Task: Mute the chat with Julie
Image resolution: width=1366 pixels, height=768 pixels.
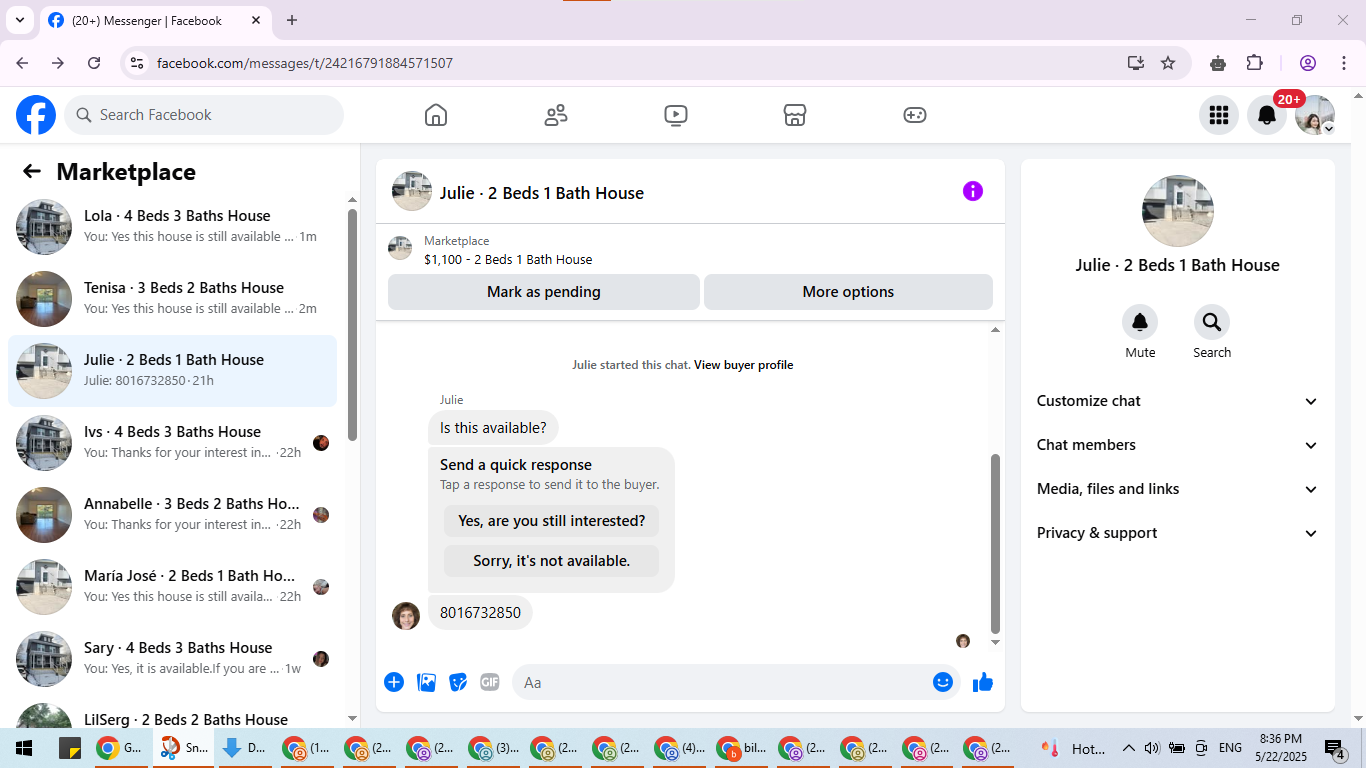Action: 1140,322
